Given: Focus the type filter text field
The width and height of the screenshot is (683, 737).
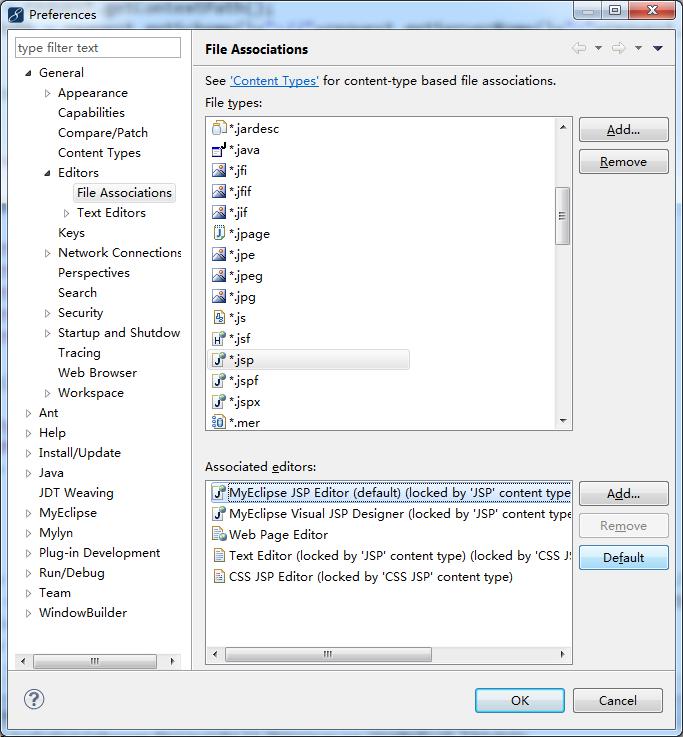Looking at the screenshot, I should pos(98,47).
